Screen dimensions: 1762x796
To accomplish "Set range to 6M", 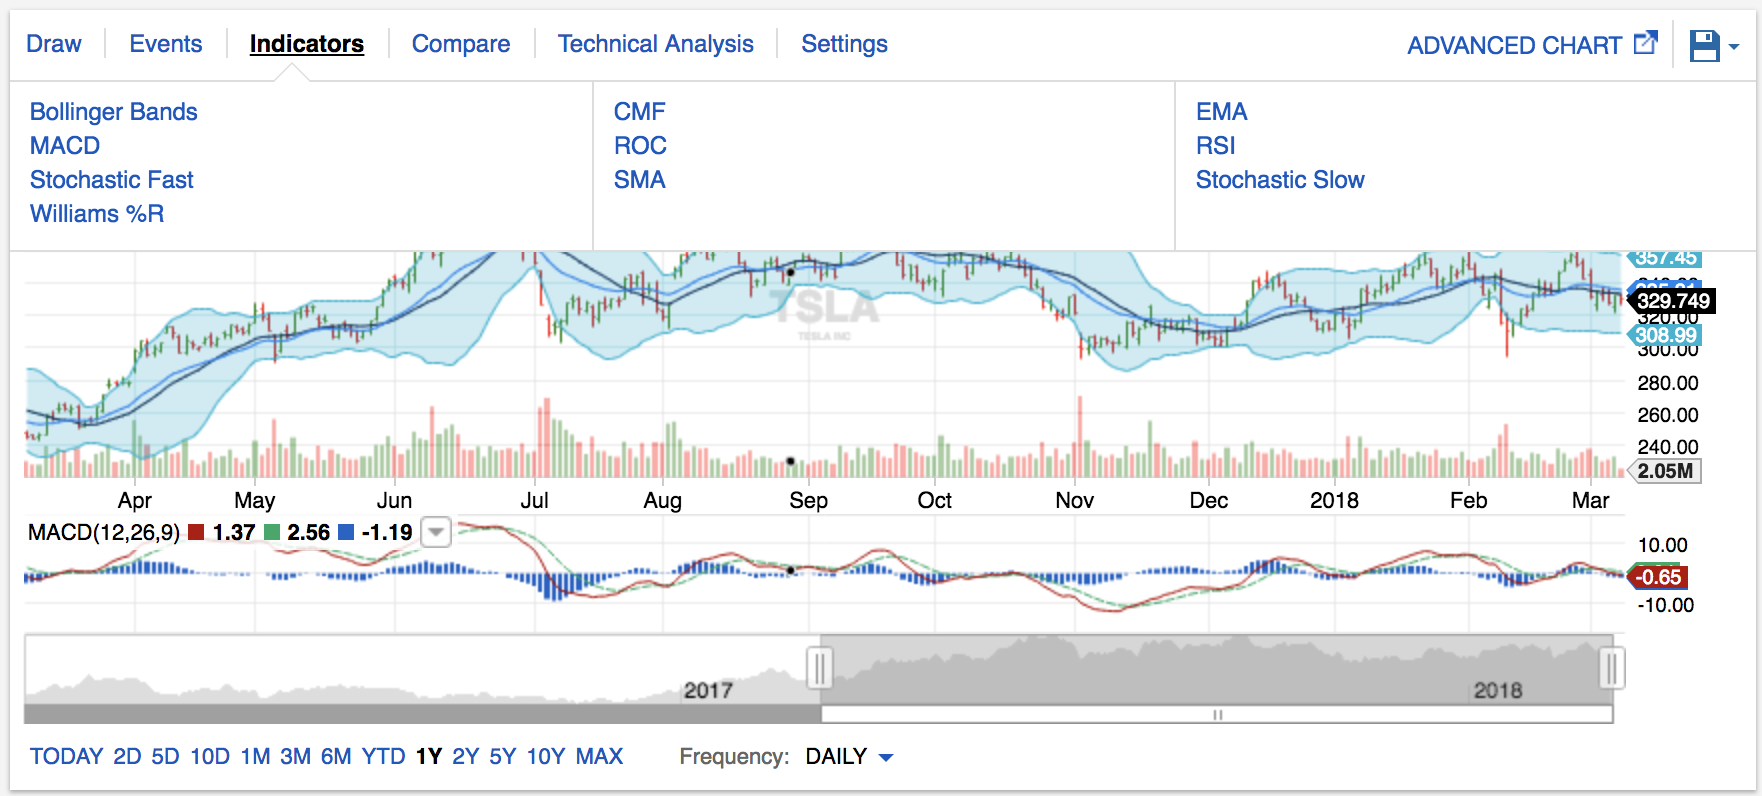I will (336, 757).
